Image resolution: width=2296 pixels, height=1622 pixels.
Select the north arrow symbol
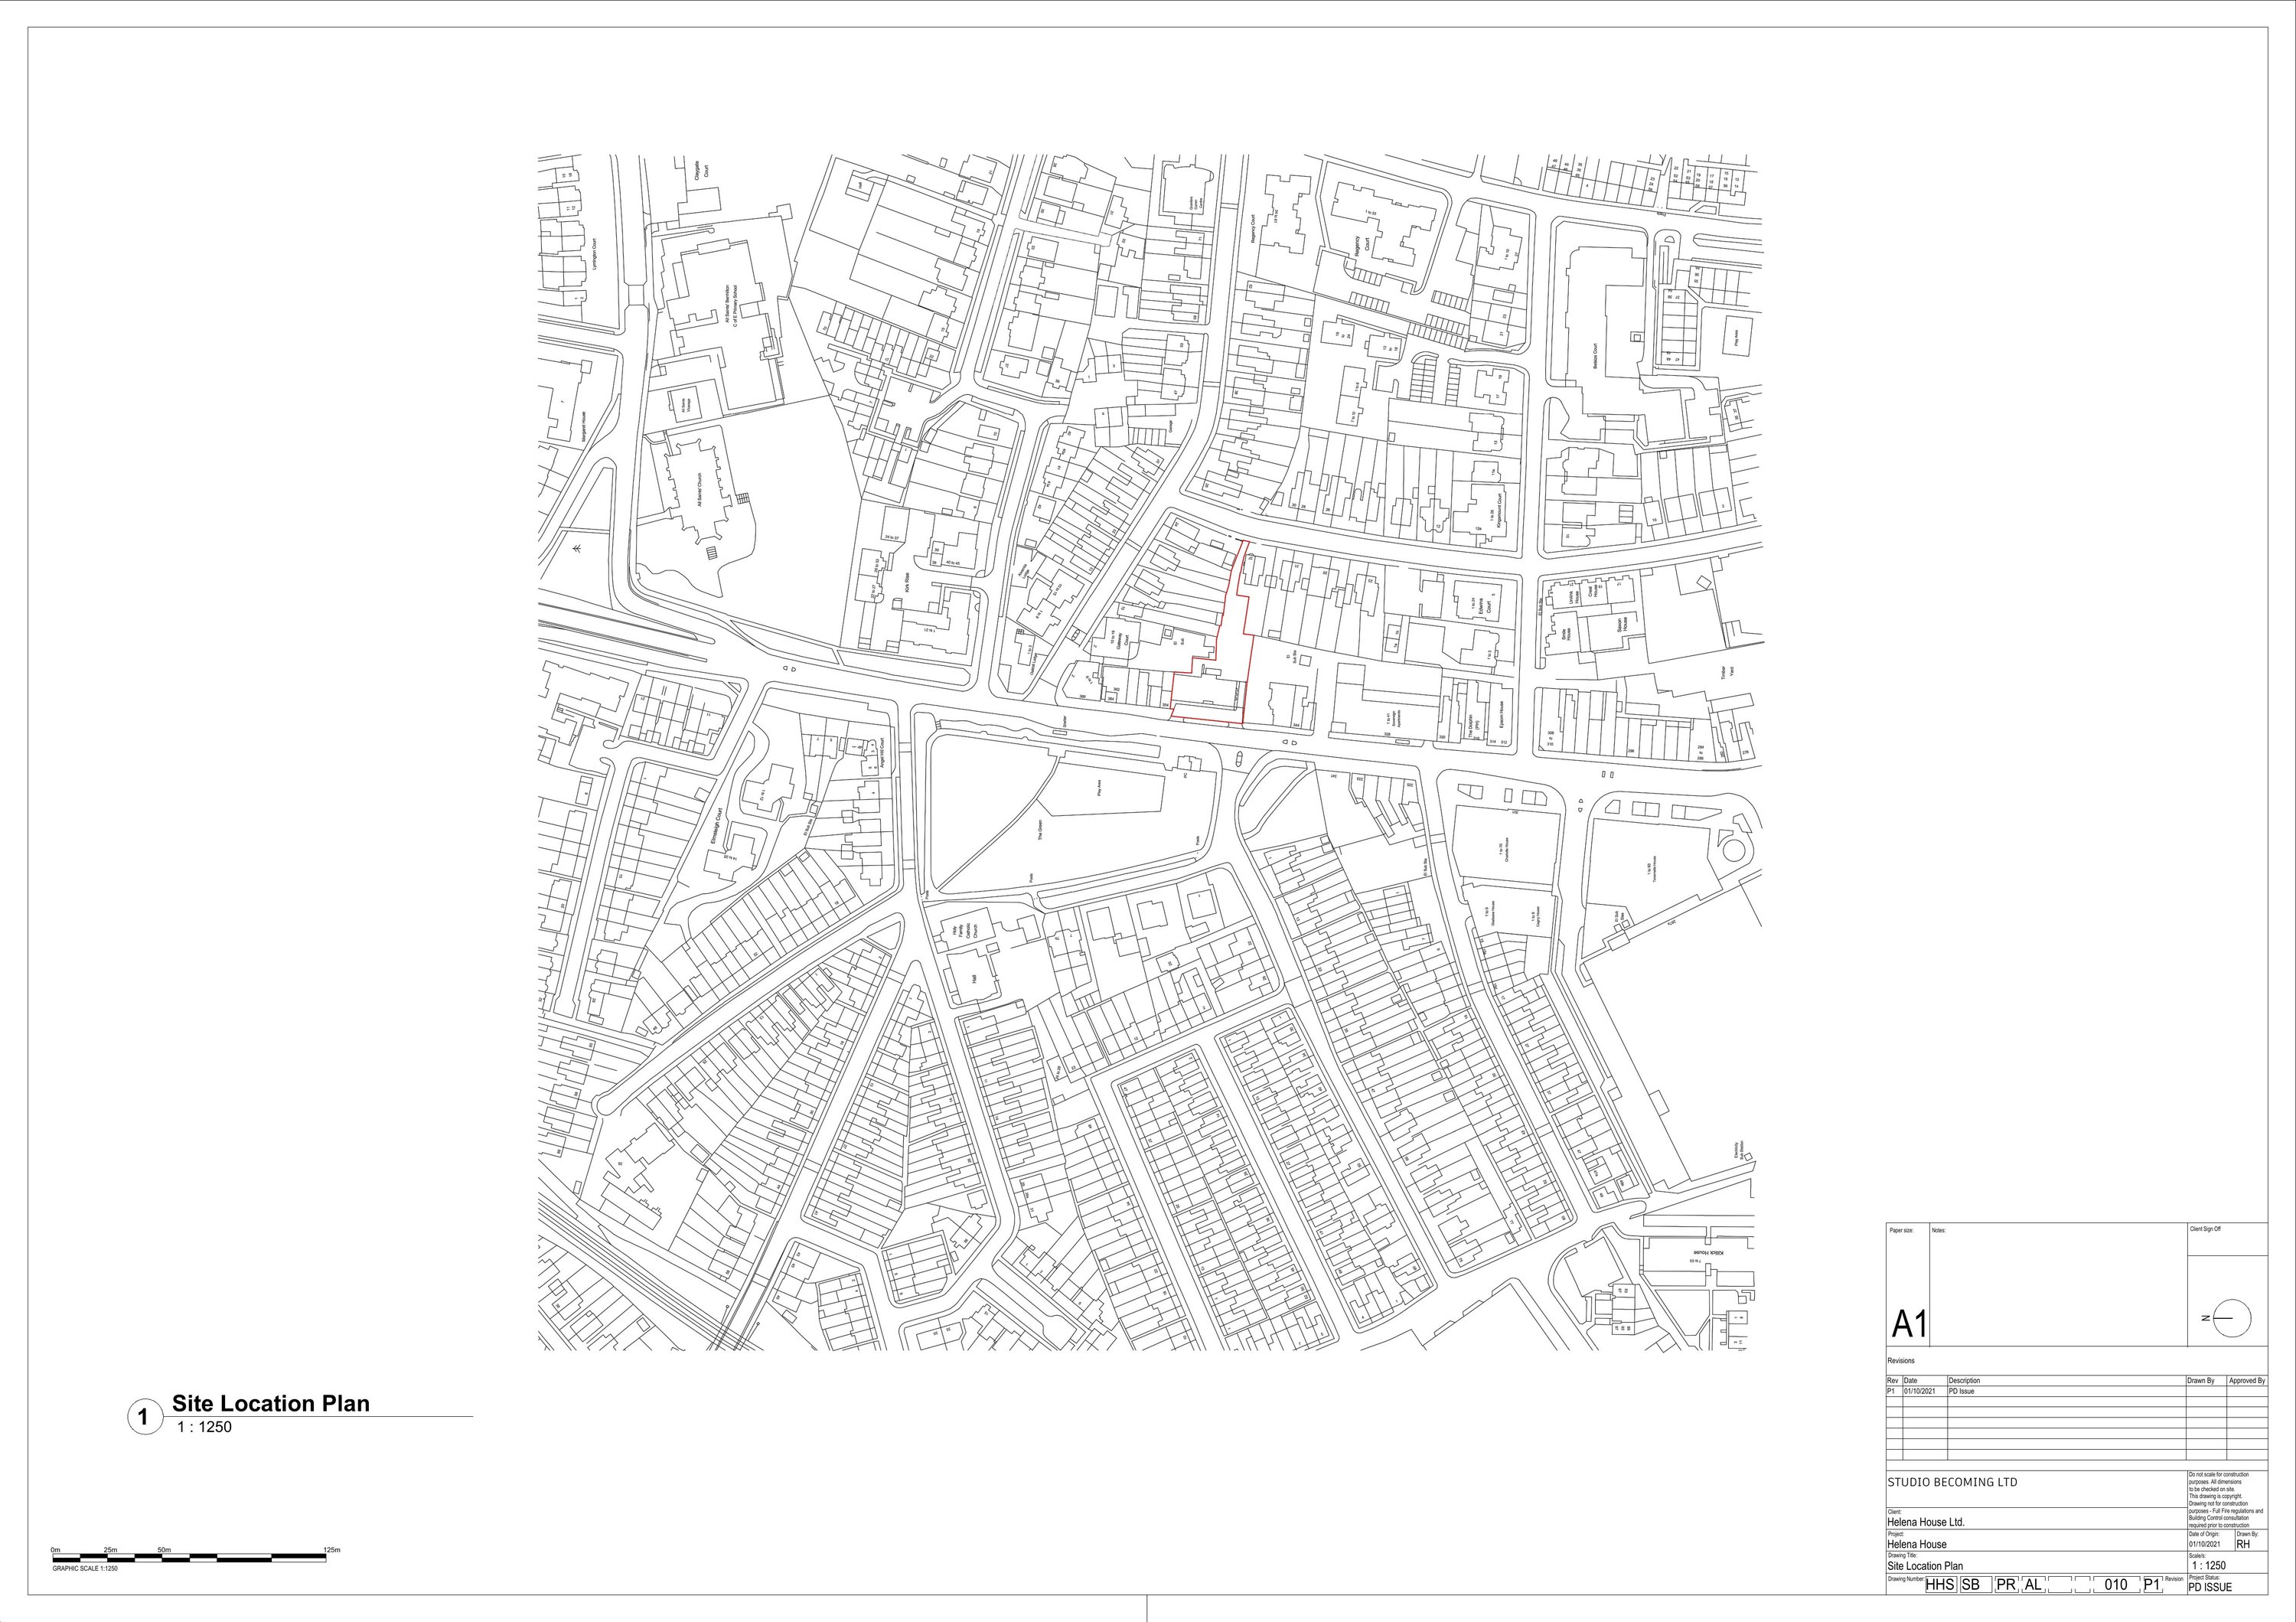point(2233,1318)
